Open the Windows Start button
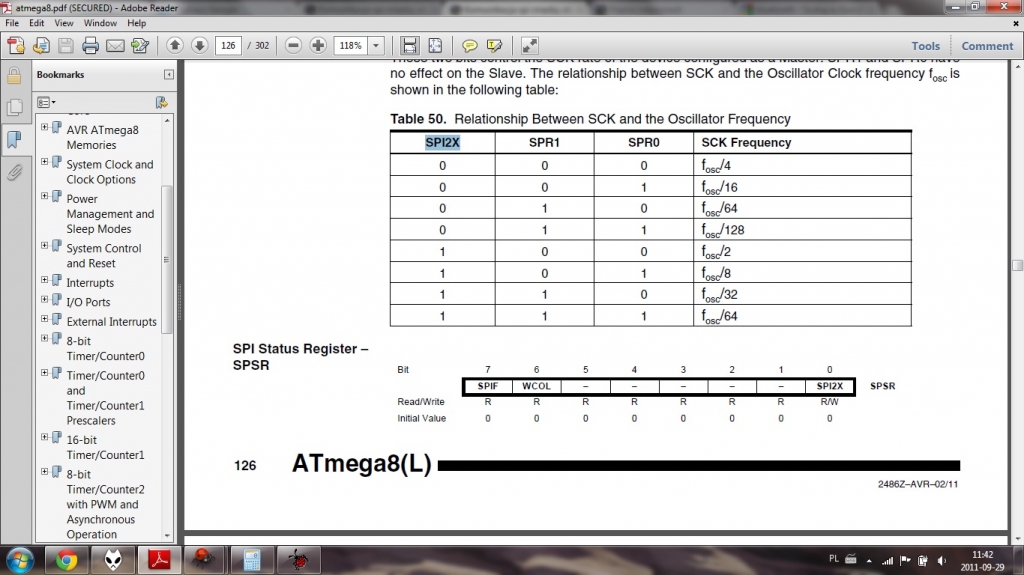Screen dimensions: 1024x575 (x=20, y=560)
